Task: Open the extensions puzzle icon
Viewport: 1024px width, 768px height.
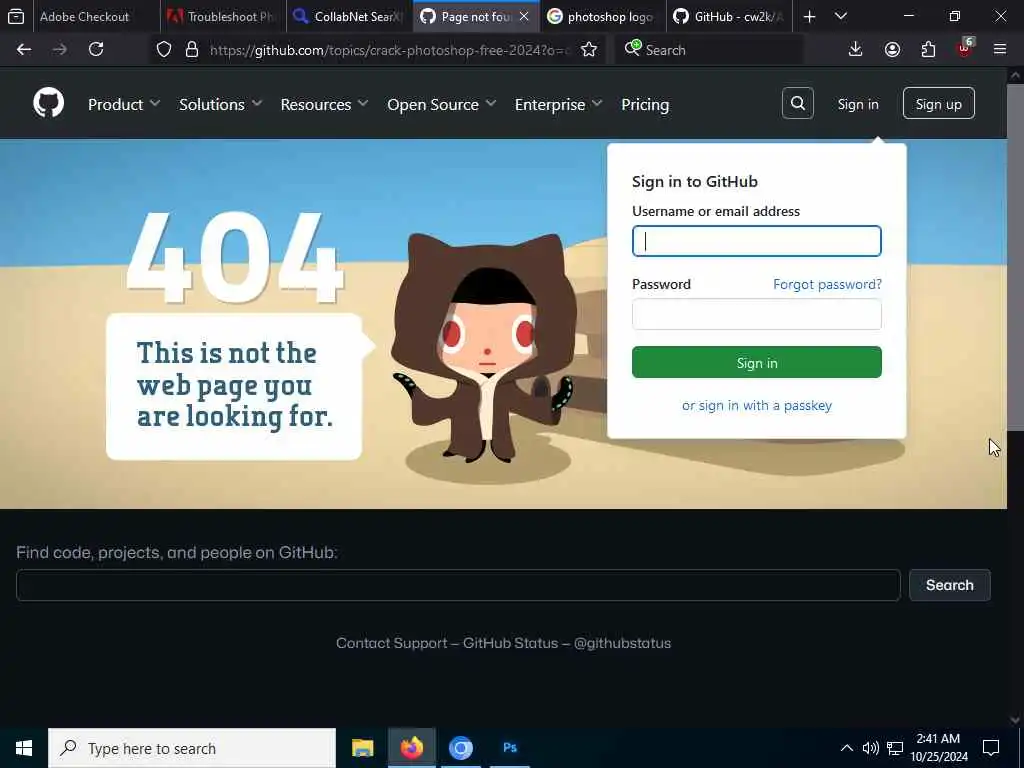Action: click(x=928, y=50)
